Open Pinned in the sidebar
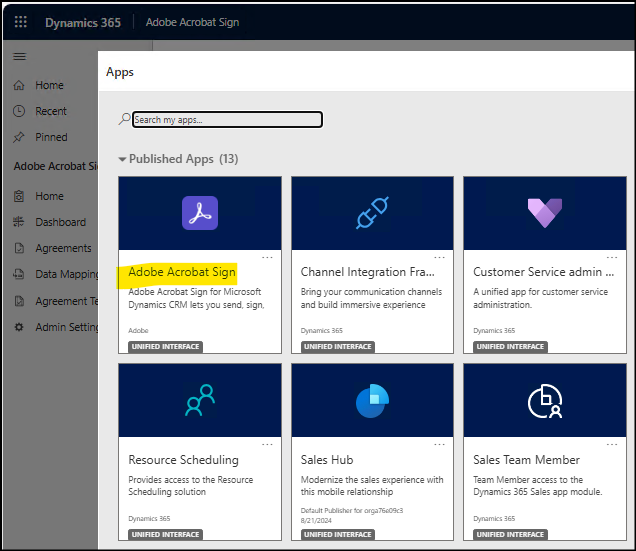Viewport: 636px width, 551px height. [x=51, y=137]
